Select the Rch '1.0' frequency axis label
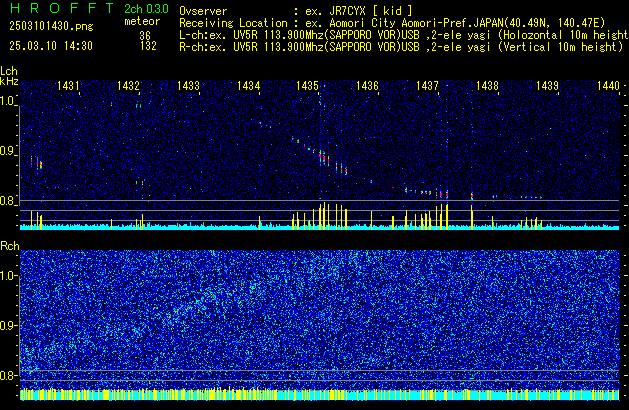The image size is (629, 410). 8,276
